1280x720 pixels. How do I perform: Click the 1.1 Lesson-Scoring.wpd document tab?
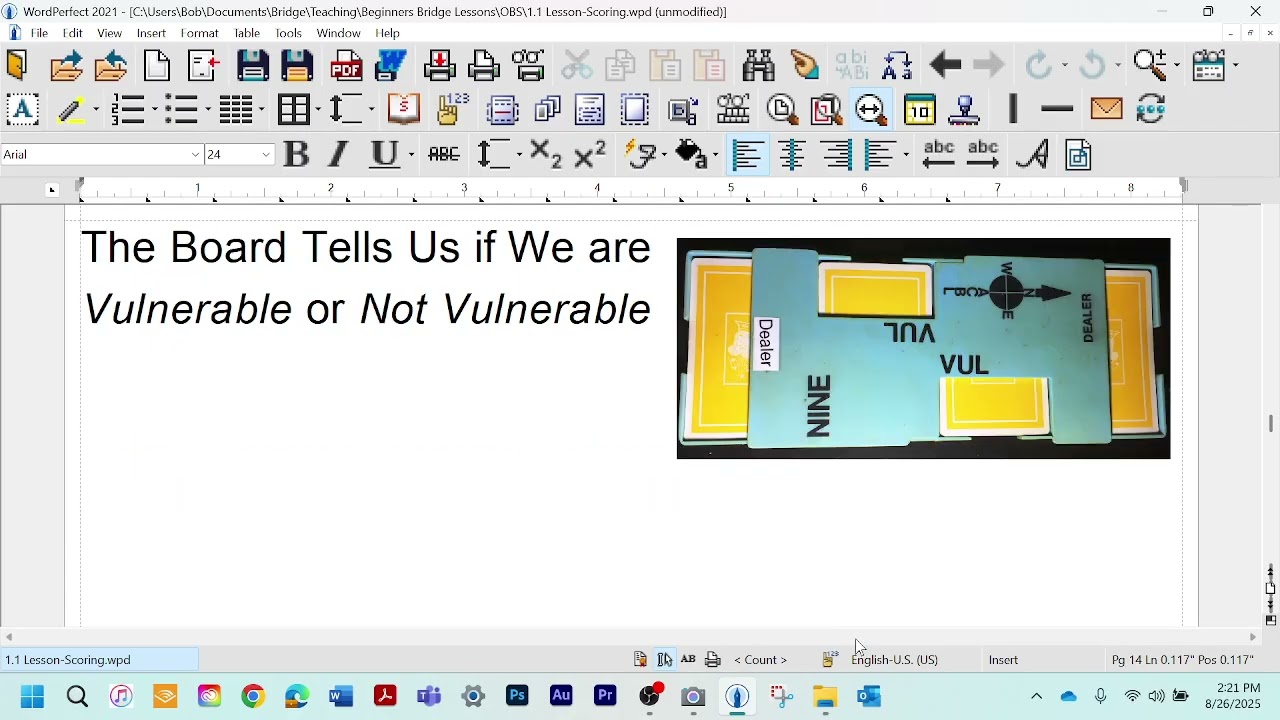tap(99, 660)
